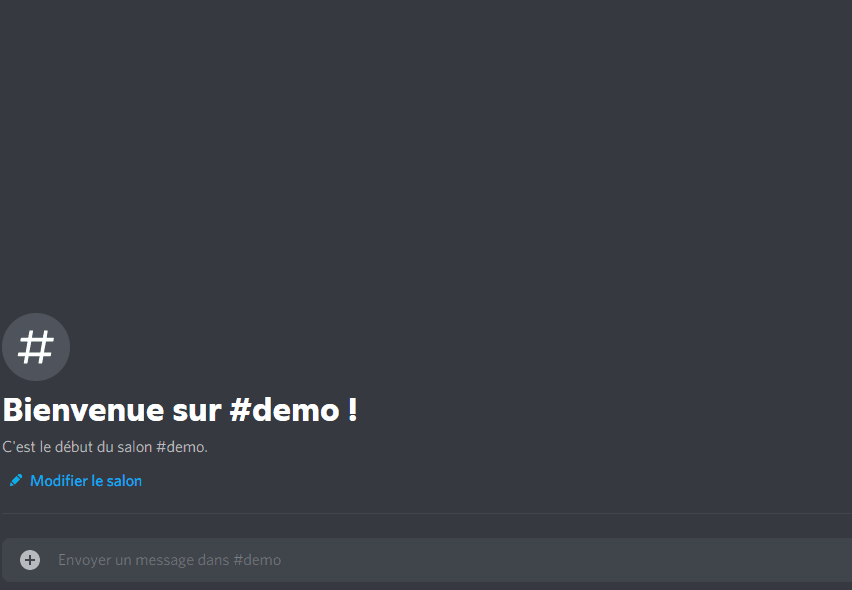The width and height of the screenshot is (852, 590).
Task: Click the C'est le début du salon text
Action: [x=77, y=447]
